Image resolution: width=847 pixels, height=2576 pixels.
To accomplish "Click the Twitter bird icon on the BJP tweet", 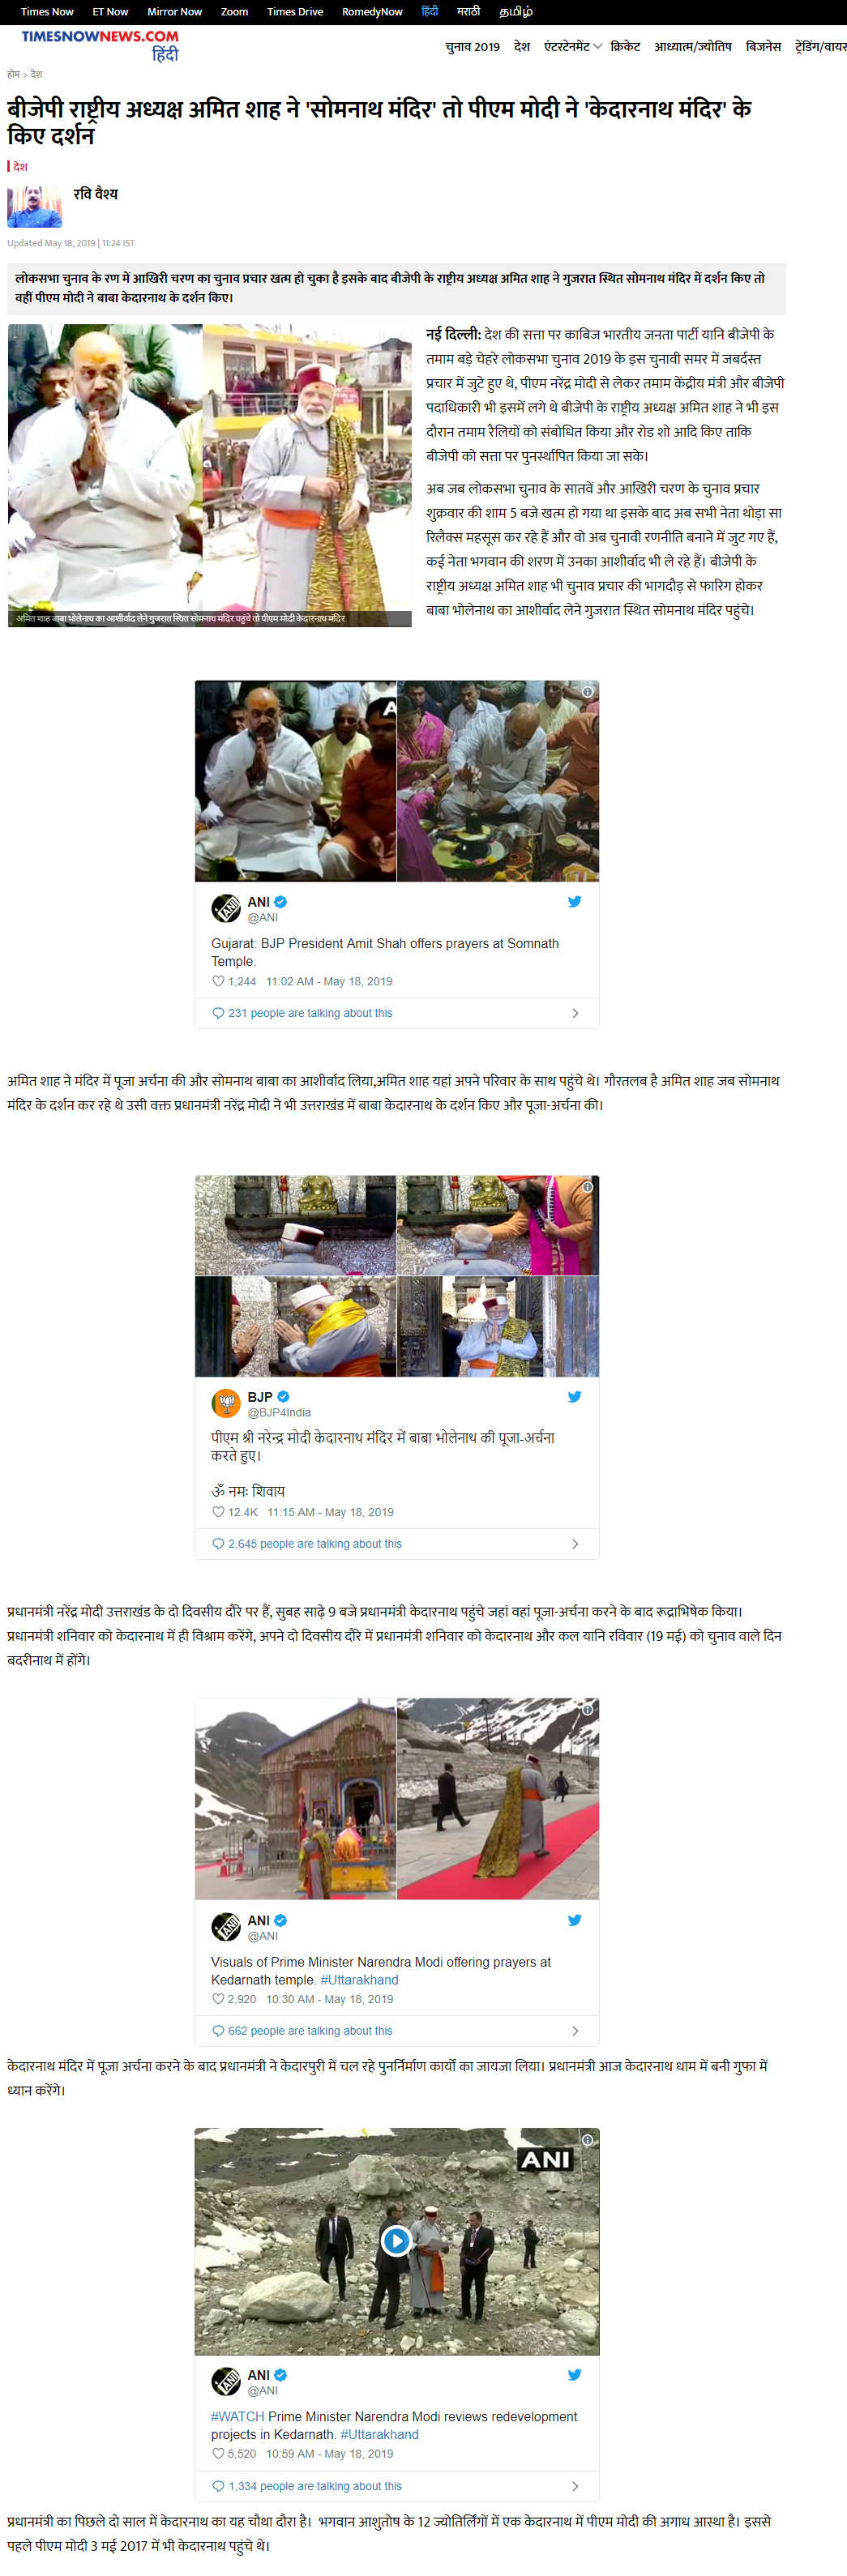I will 574,1396.
